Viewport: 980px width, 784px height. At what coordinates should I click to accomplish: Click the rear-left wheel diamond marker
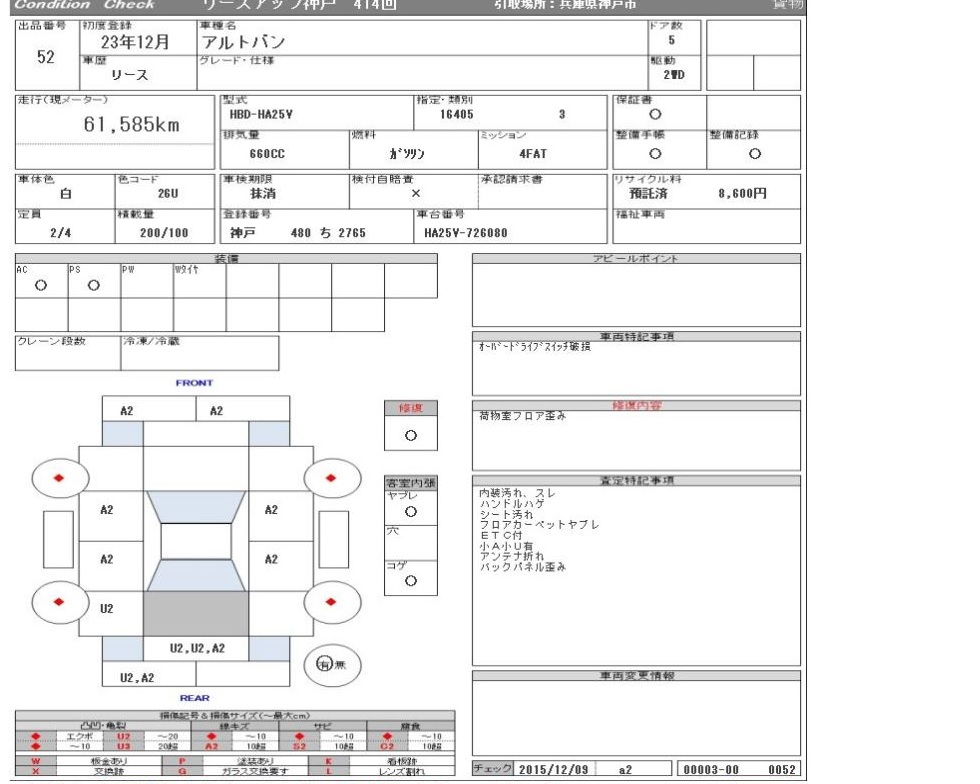tap(58, 602)
